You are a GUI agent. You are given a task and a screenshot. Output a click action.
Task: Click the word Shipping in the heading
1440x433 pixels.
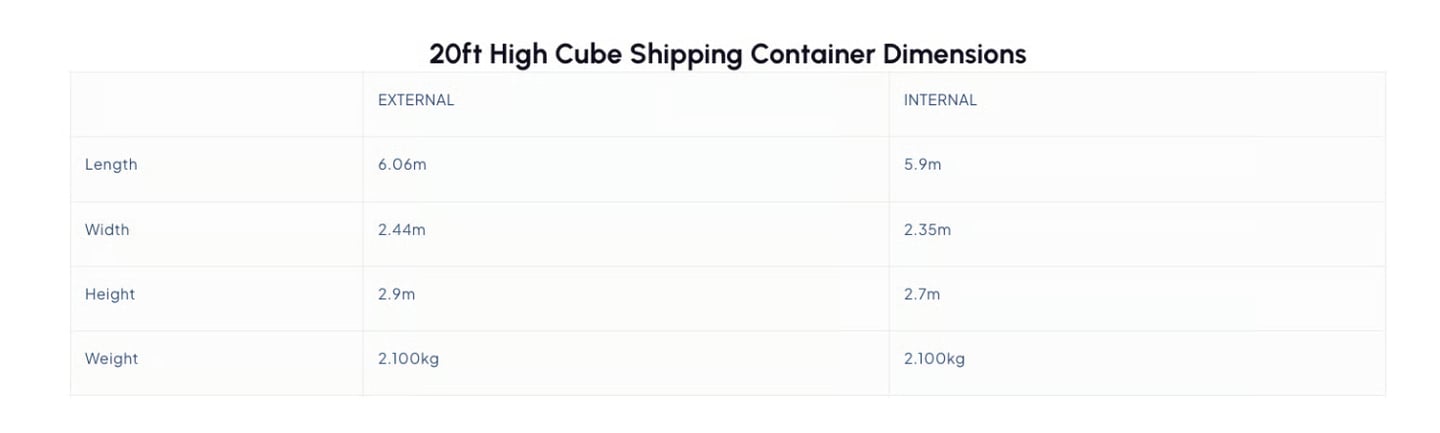(686, 53)
